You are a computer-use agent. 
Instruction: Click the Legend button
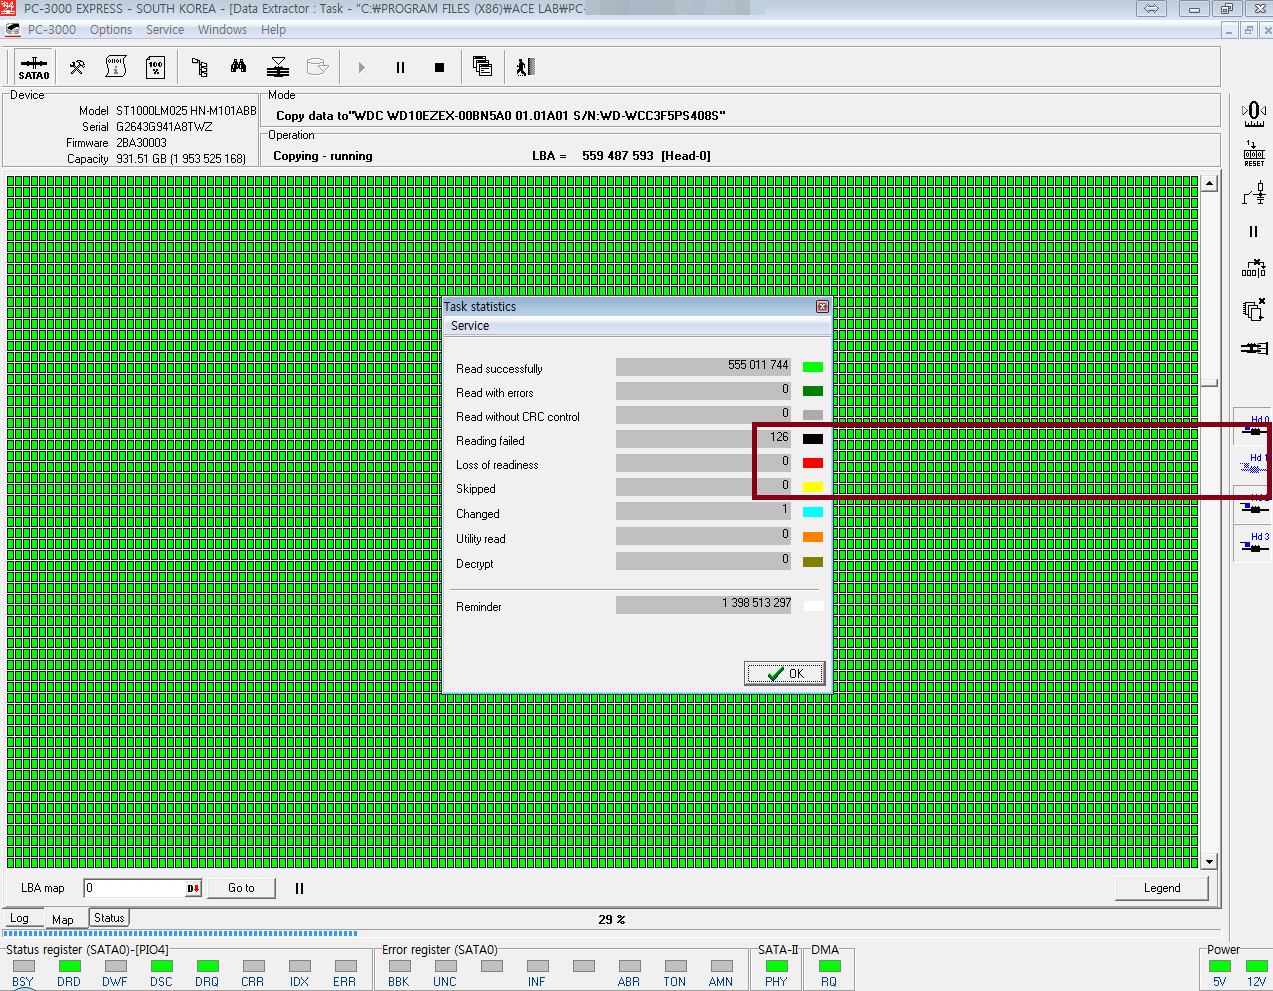click(1161, 888)
